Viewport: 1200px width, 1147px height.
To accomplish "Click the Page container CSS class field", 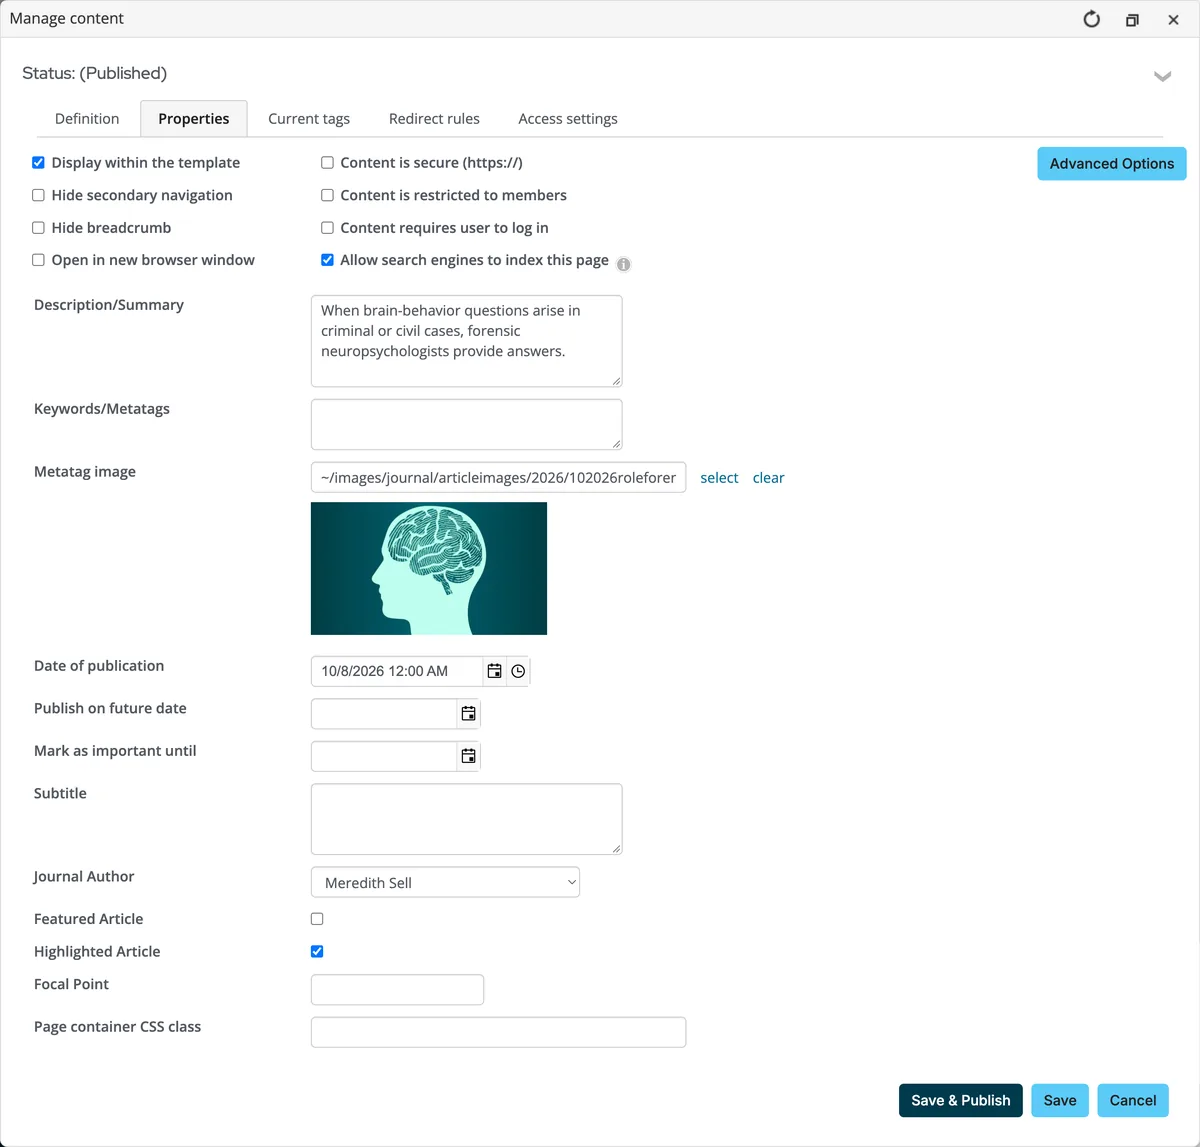I will 498,1032.
